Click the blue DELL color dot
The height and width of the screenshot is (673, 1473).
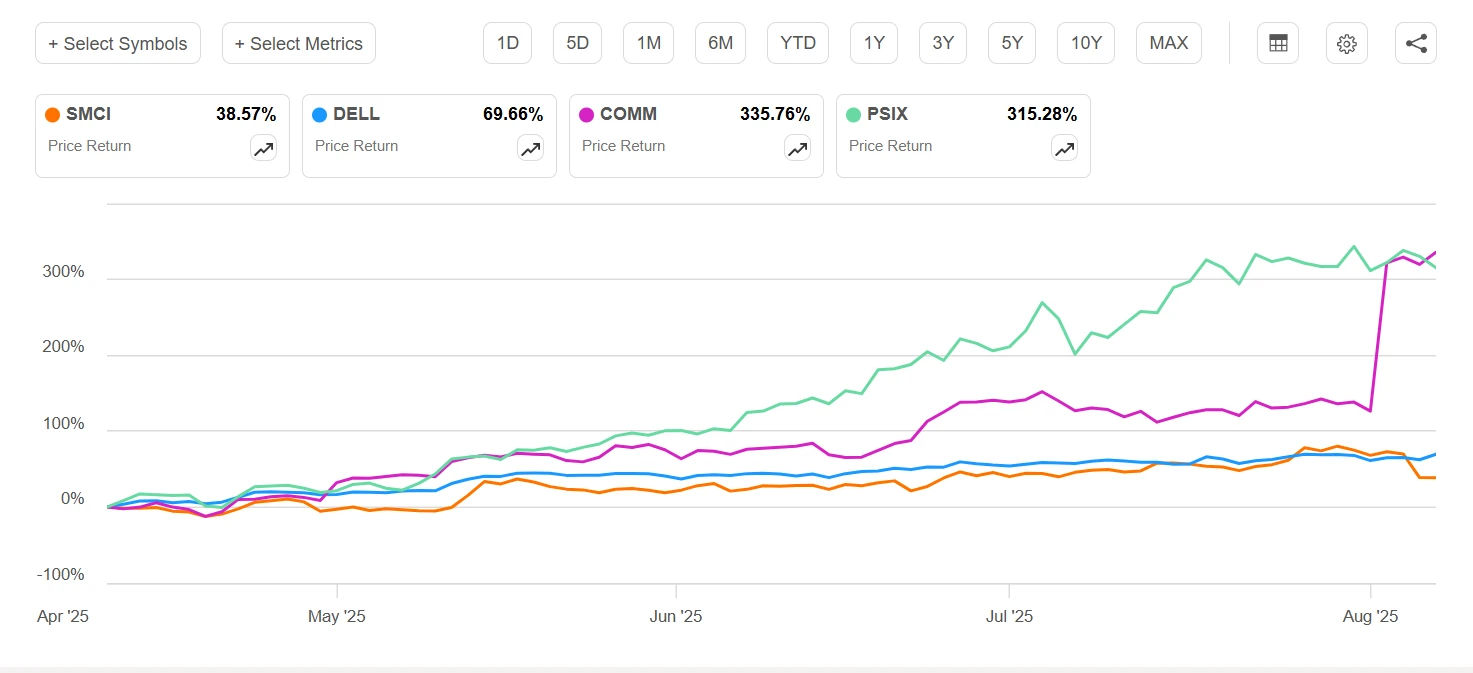[319, 115]
